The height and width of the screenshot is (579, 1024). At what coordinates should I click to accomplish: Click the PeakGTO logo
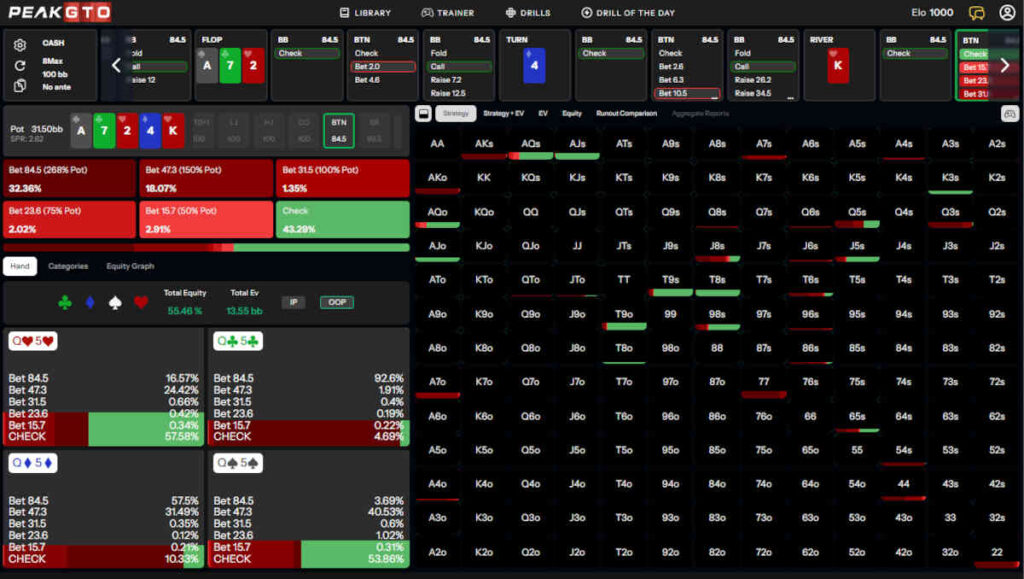(59, 12)
